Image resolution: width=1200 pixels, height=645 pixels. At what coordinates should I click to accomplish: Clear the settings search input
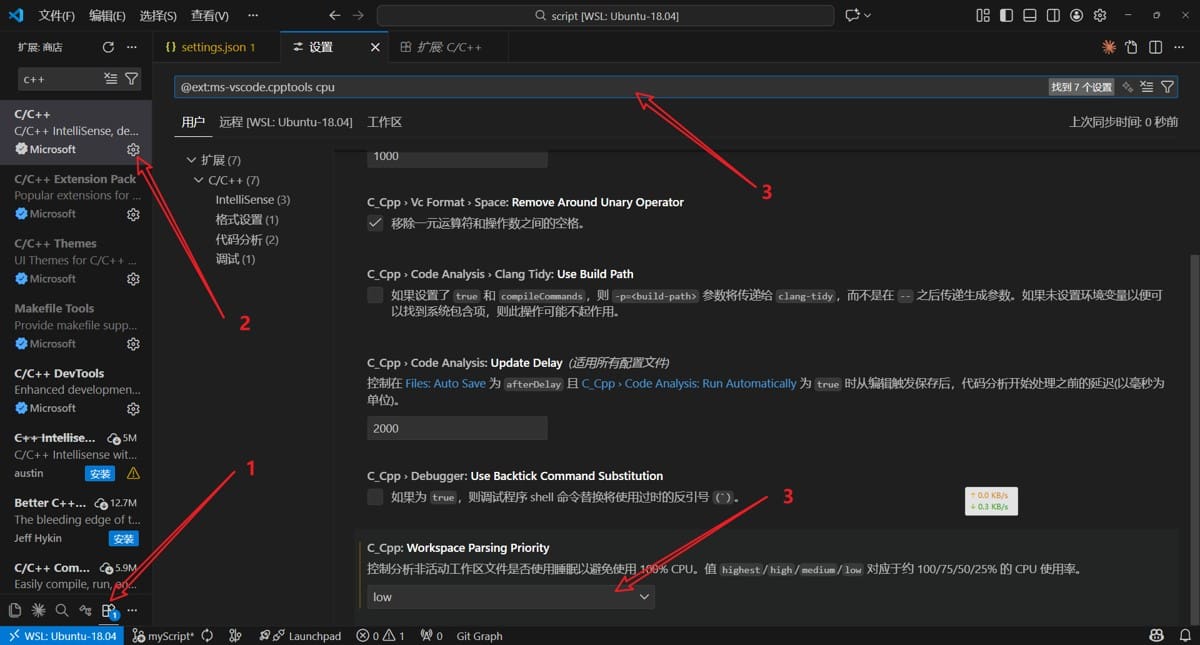point(1147,87)
